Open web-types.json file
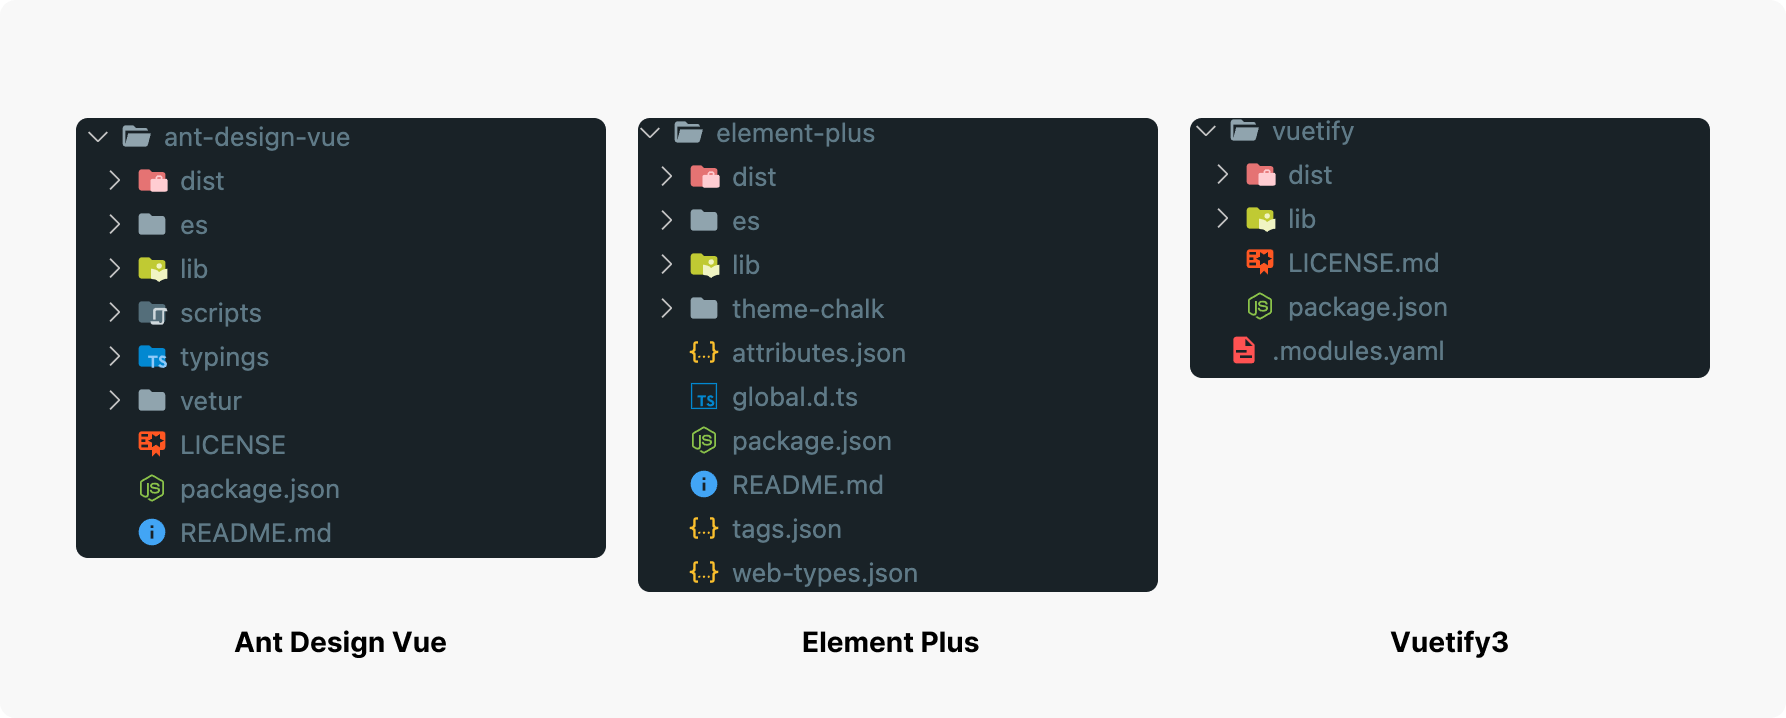The height and width of the screenshot is (718, 1786). point(824,573)
